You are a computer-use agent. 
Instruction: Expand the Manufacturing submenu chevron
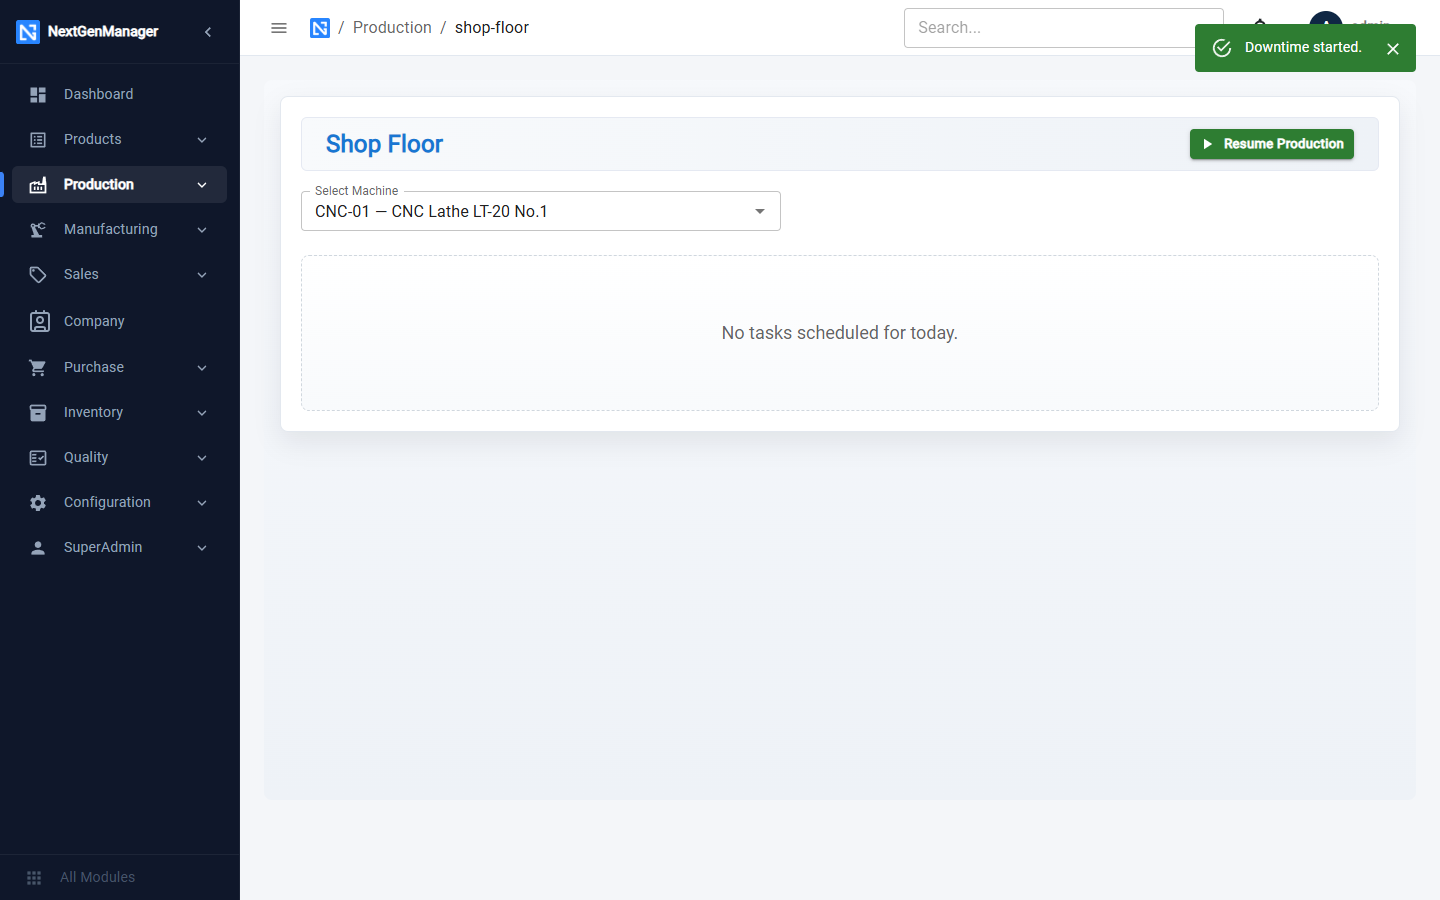202,230
